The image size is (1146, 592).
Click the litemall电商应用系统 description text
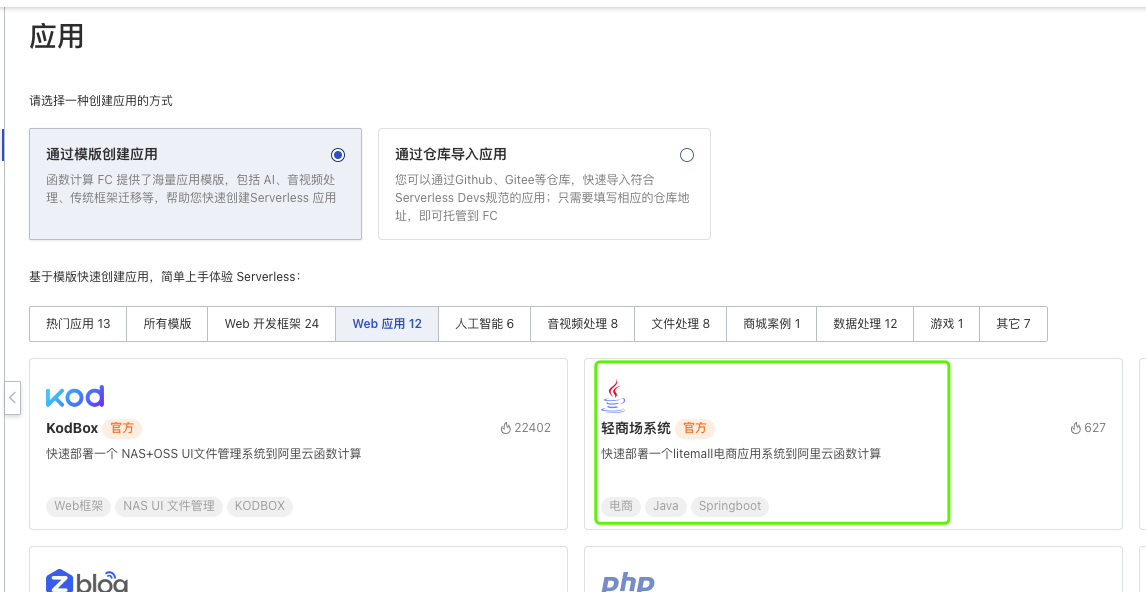pos(741,454)
